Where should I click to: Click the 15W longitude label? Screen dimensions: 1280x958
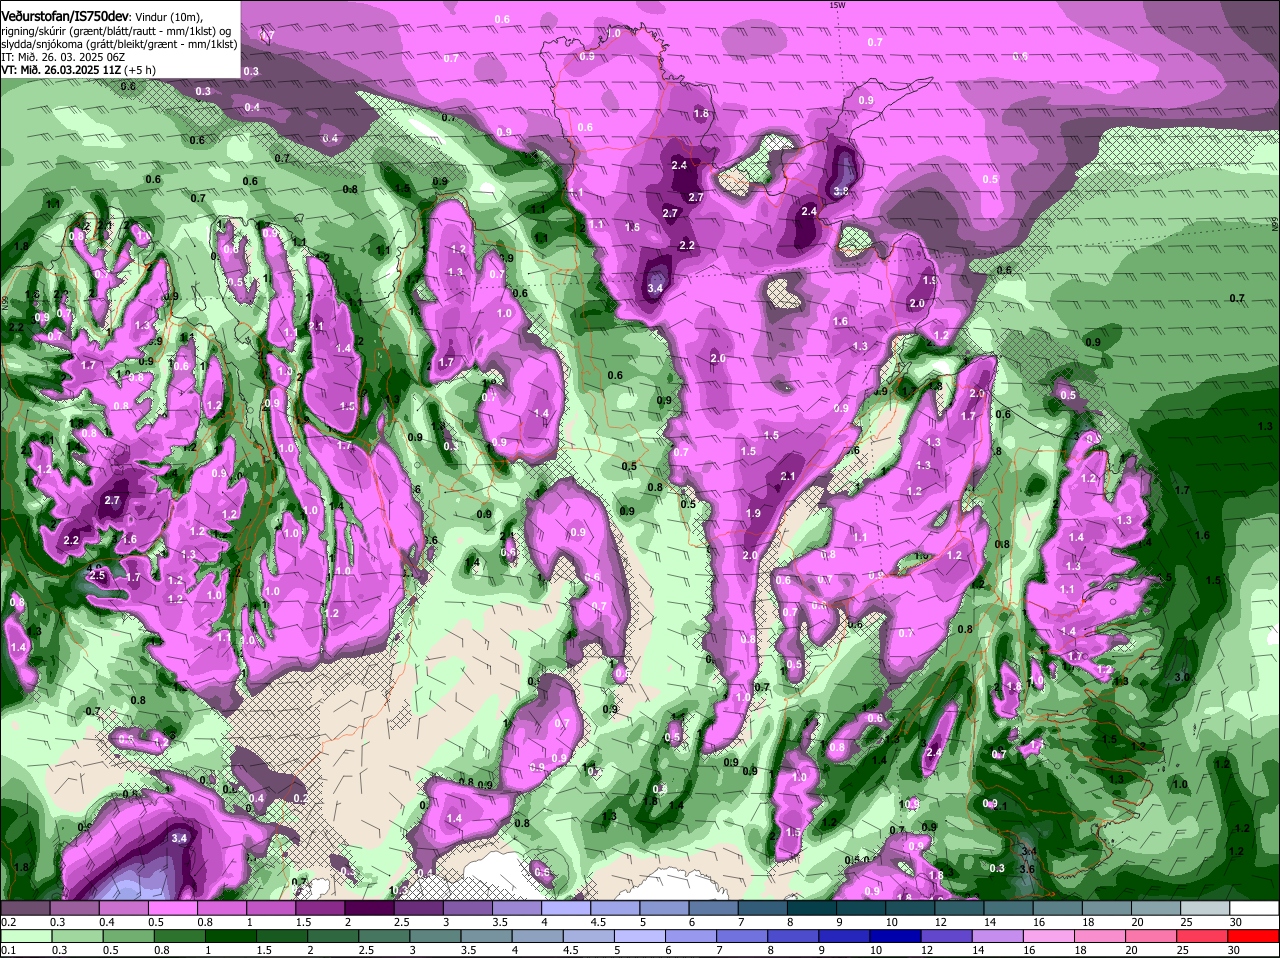click(x=837, y=5)
